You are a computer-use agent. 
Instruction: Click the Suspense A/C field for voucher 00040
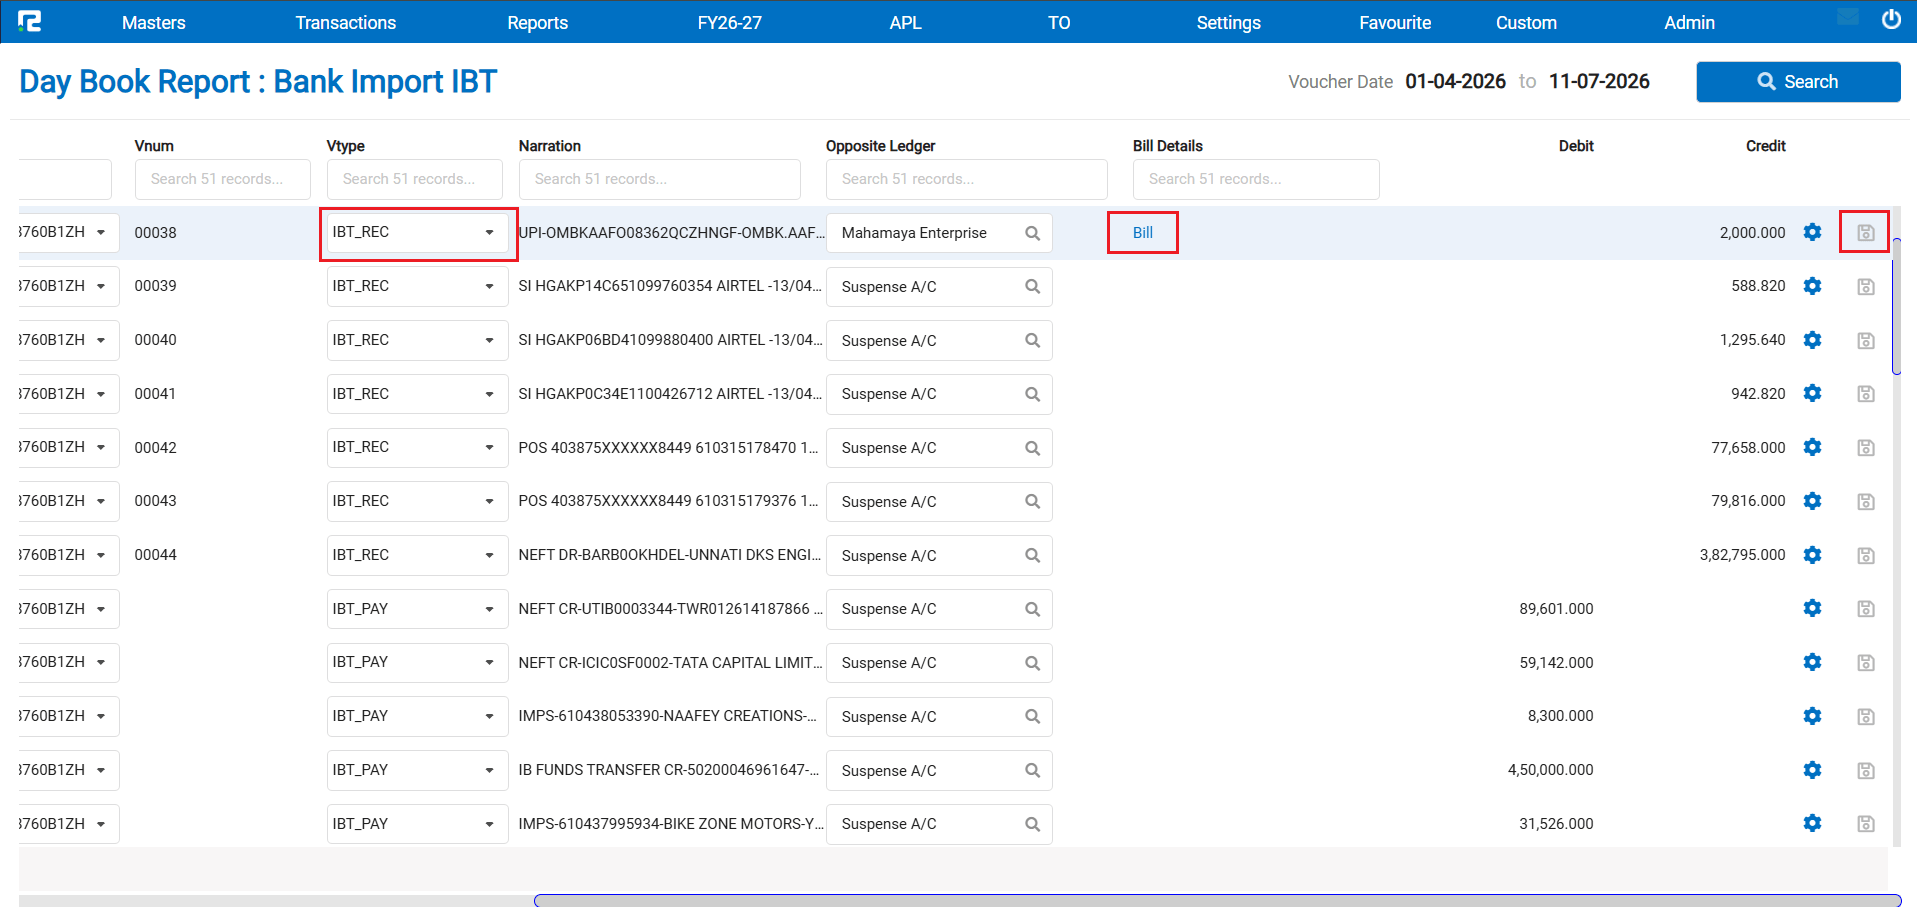[939, 341]
